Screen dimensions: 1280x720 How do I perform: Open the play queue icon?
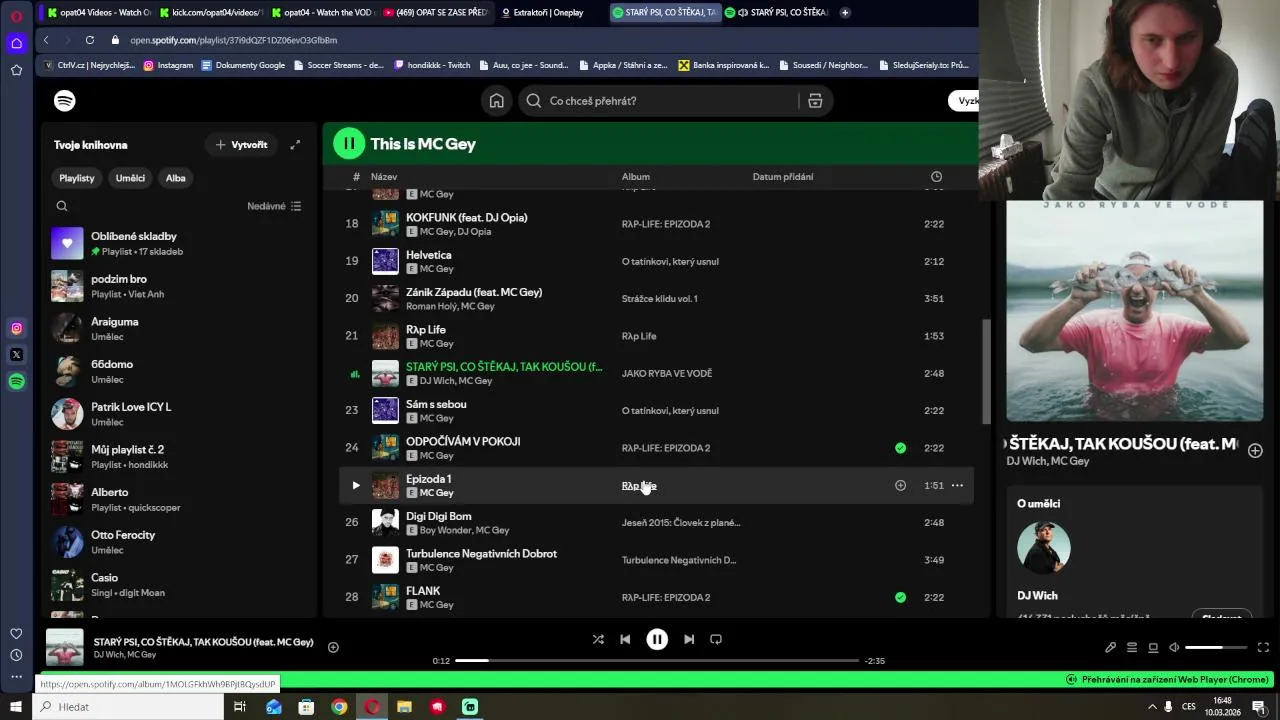(x=1132, y=647)
